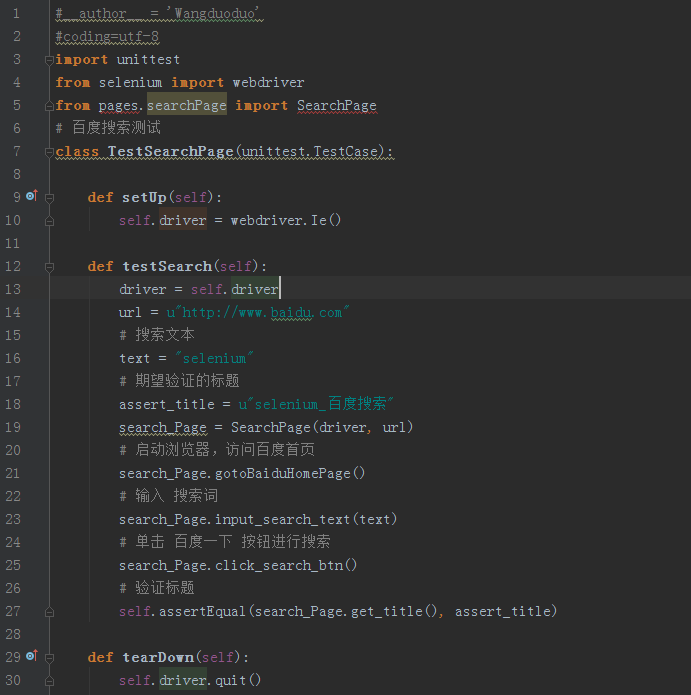Click class name 'TestSearchPage'
The image size is (691, 695).
170,152
